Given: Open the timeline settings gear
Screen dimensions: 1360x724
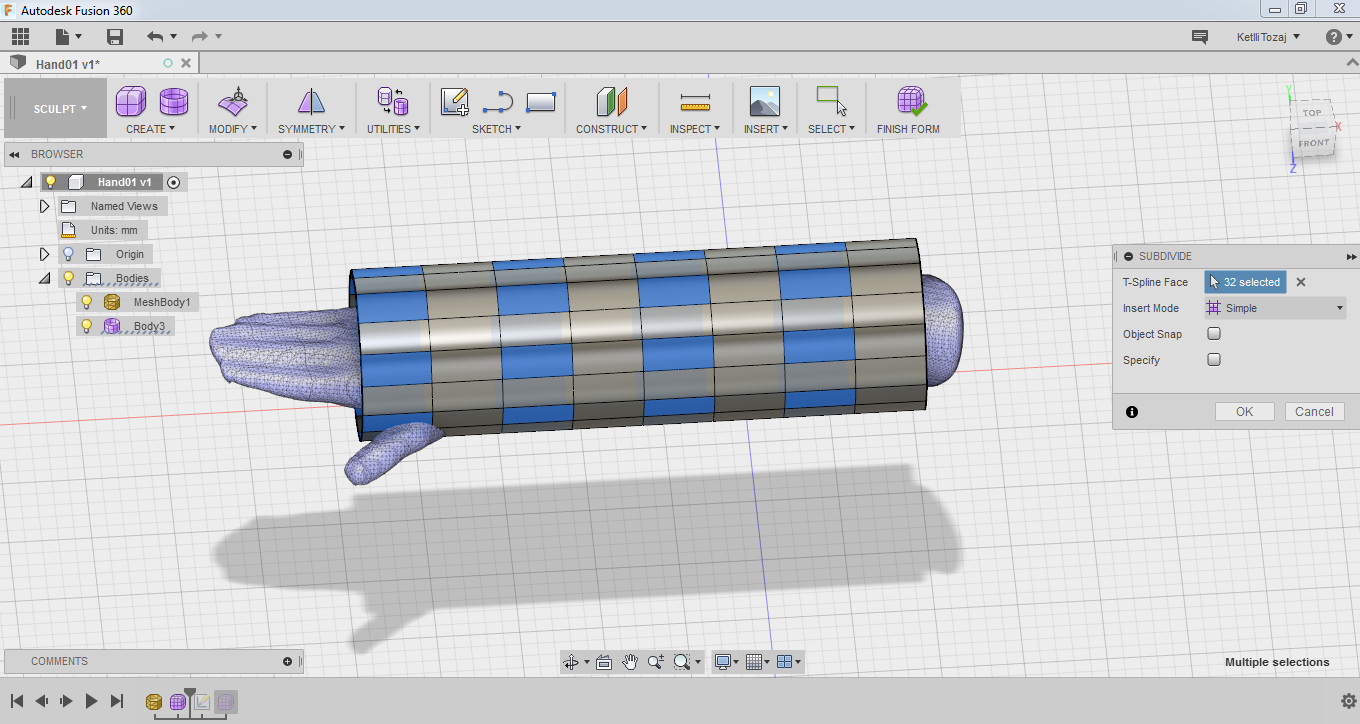Looking at the screenshot, I should pyautogui.click(x=1348, y=701).
